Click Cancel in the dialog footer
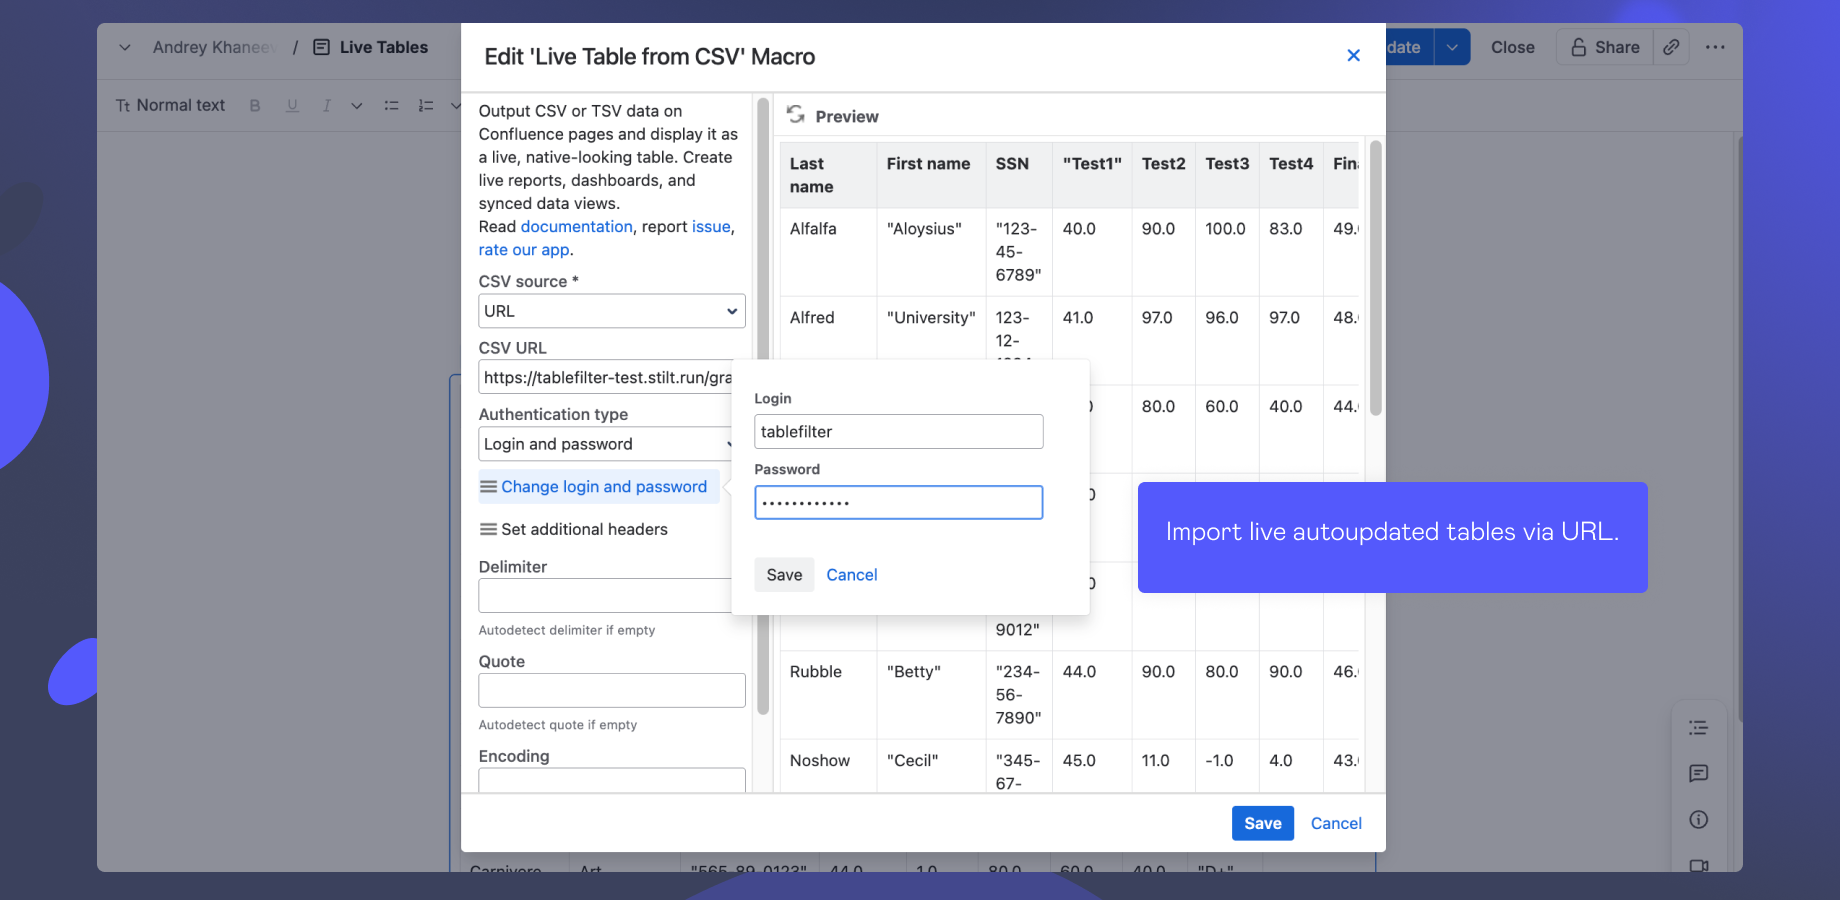 point(1336,823)
